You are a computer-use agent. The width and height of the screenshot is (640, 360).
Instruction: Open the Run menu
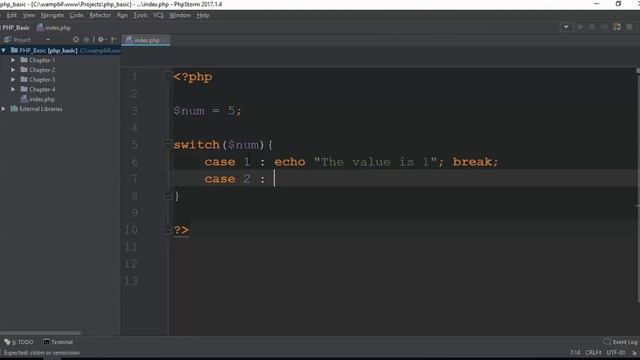click(x=122, y=15)
